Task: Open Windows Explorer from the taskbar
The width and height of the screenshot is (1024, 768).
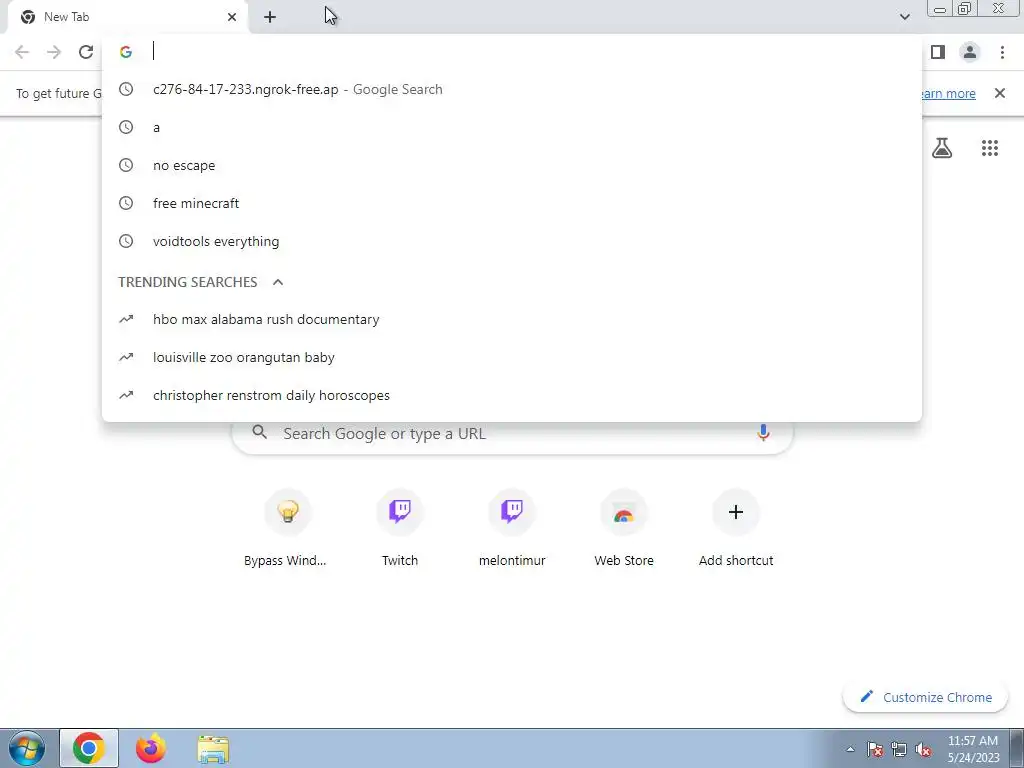Action: pyautogui.click(x=213, y=749)
